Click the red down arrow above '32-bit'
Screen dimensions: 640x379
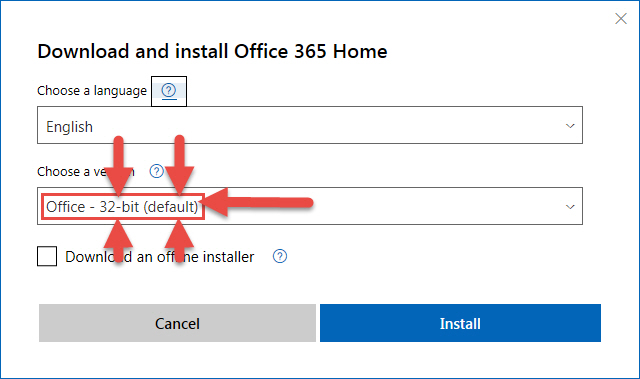[x=118, y=165]
